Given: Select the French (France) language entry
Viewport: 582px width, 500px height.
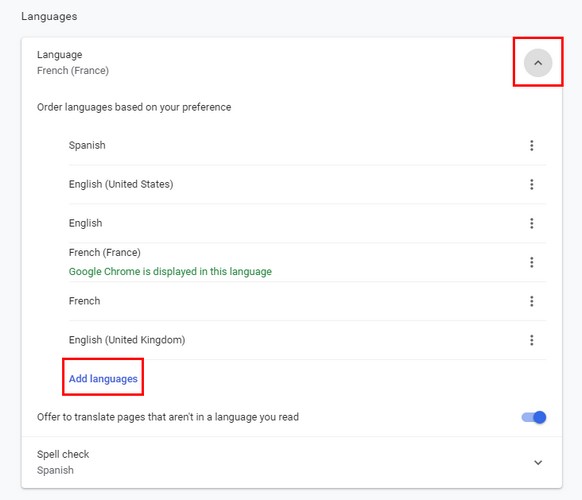Looking at the screenshot, I should (307, 262).
